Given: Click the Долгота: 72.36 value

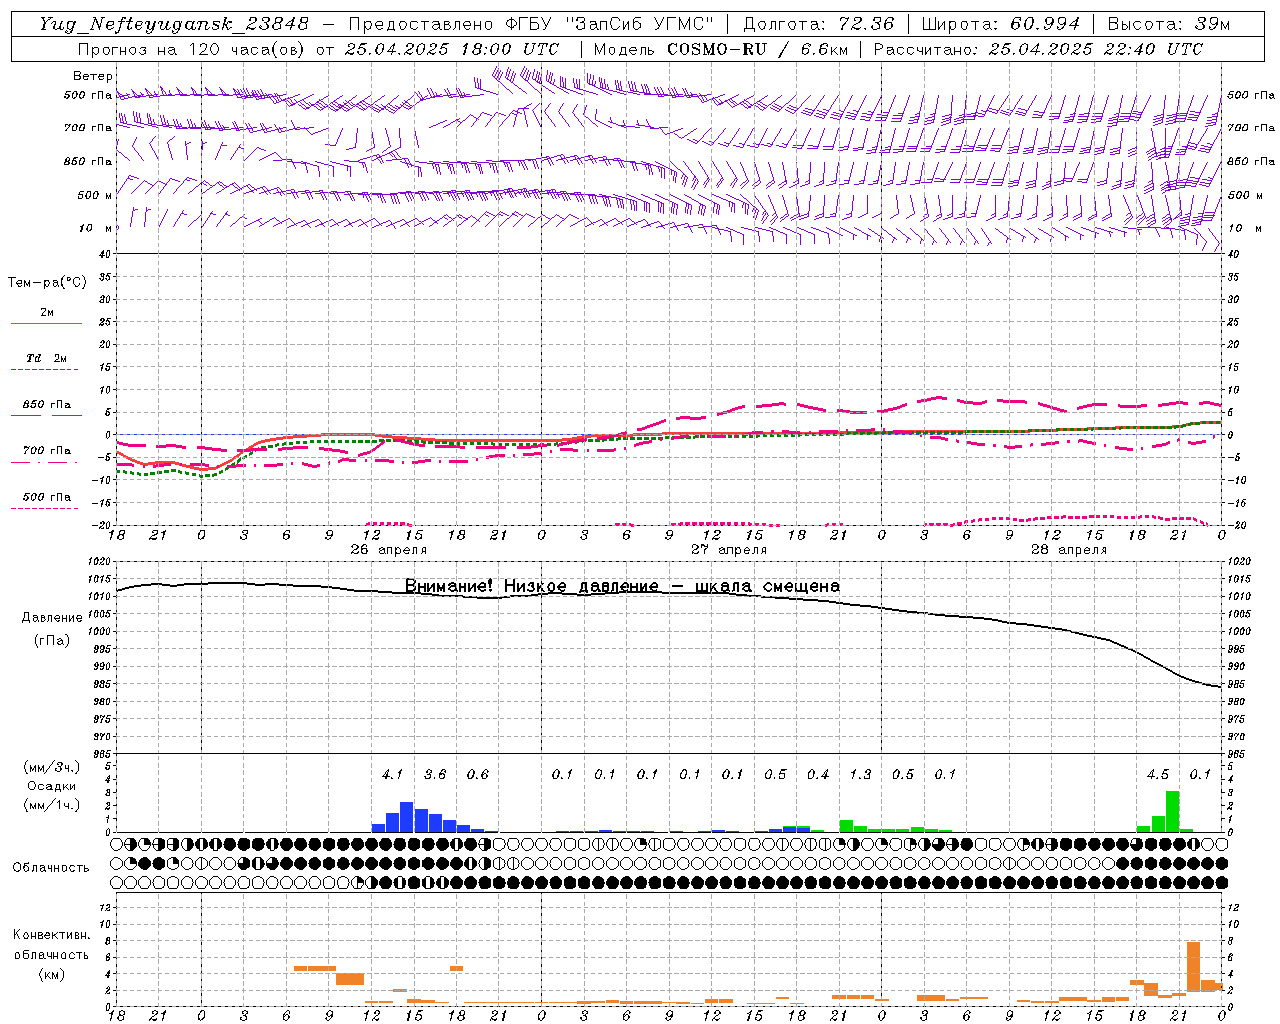Looking at the screenshot, I should 818,24.
